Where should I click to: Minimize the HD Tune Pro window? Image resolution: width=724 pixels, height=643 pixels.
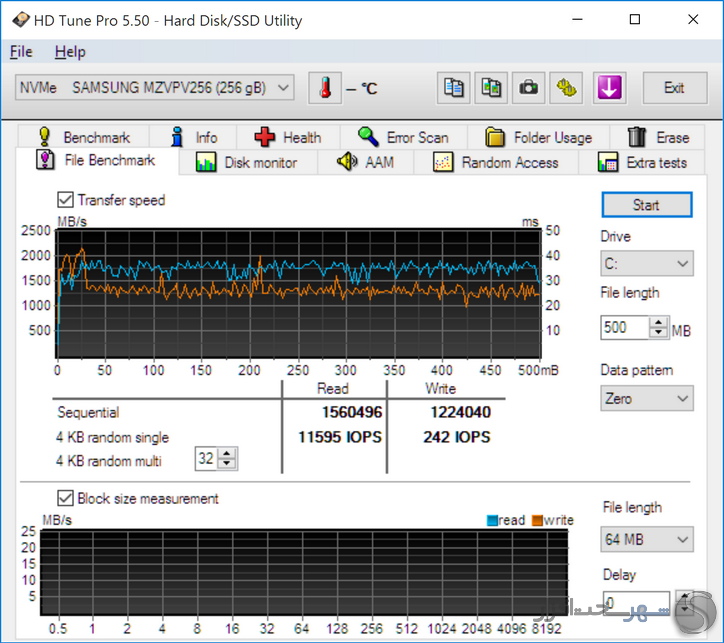[x=577, y=19]
